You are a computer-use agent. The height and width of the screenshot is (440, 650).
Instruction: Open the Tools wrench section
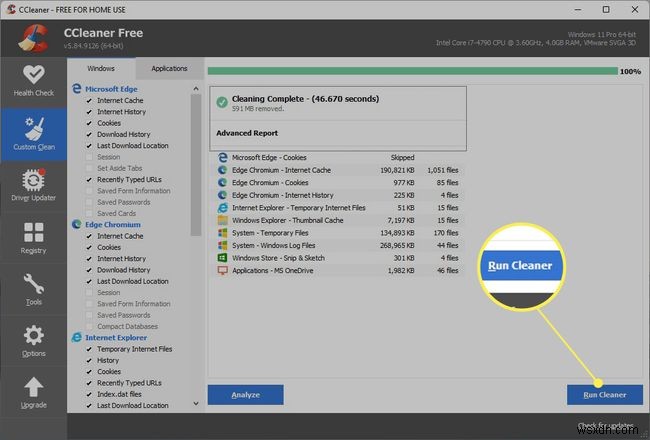34,289
